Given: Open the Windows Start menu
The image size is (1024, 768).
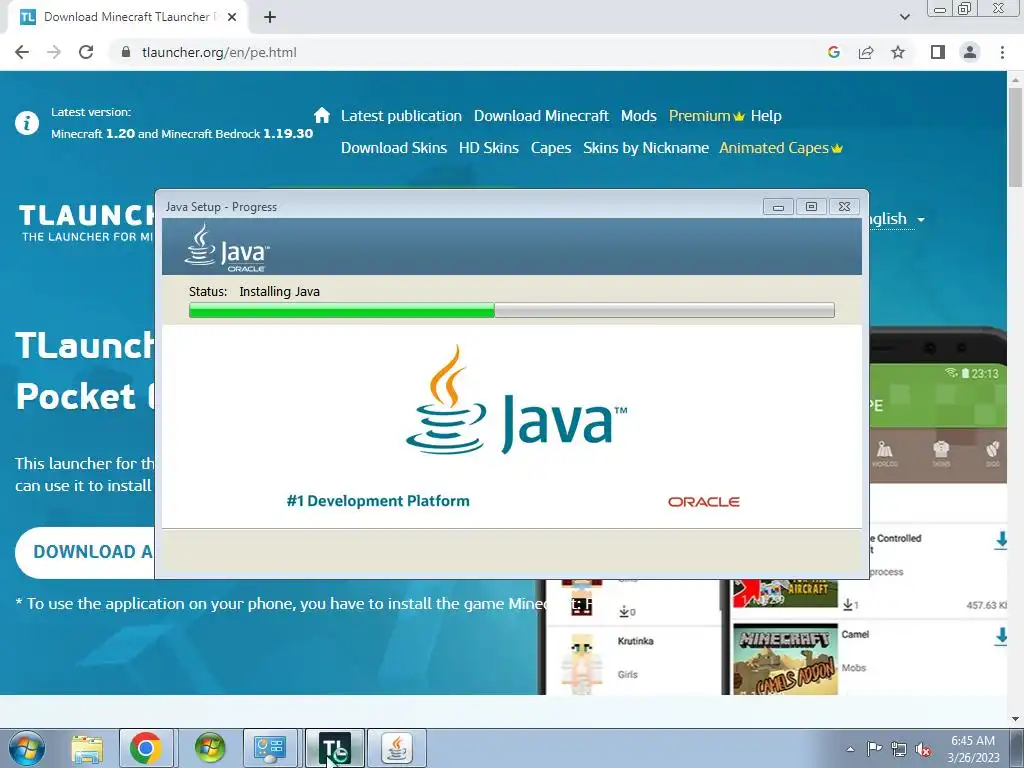Looking at the screenshot, I should pyautogui.click(x=26, y=748).
